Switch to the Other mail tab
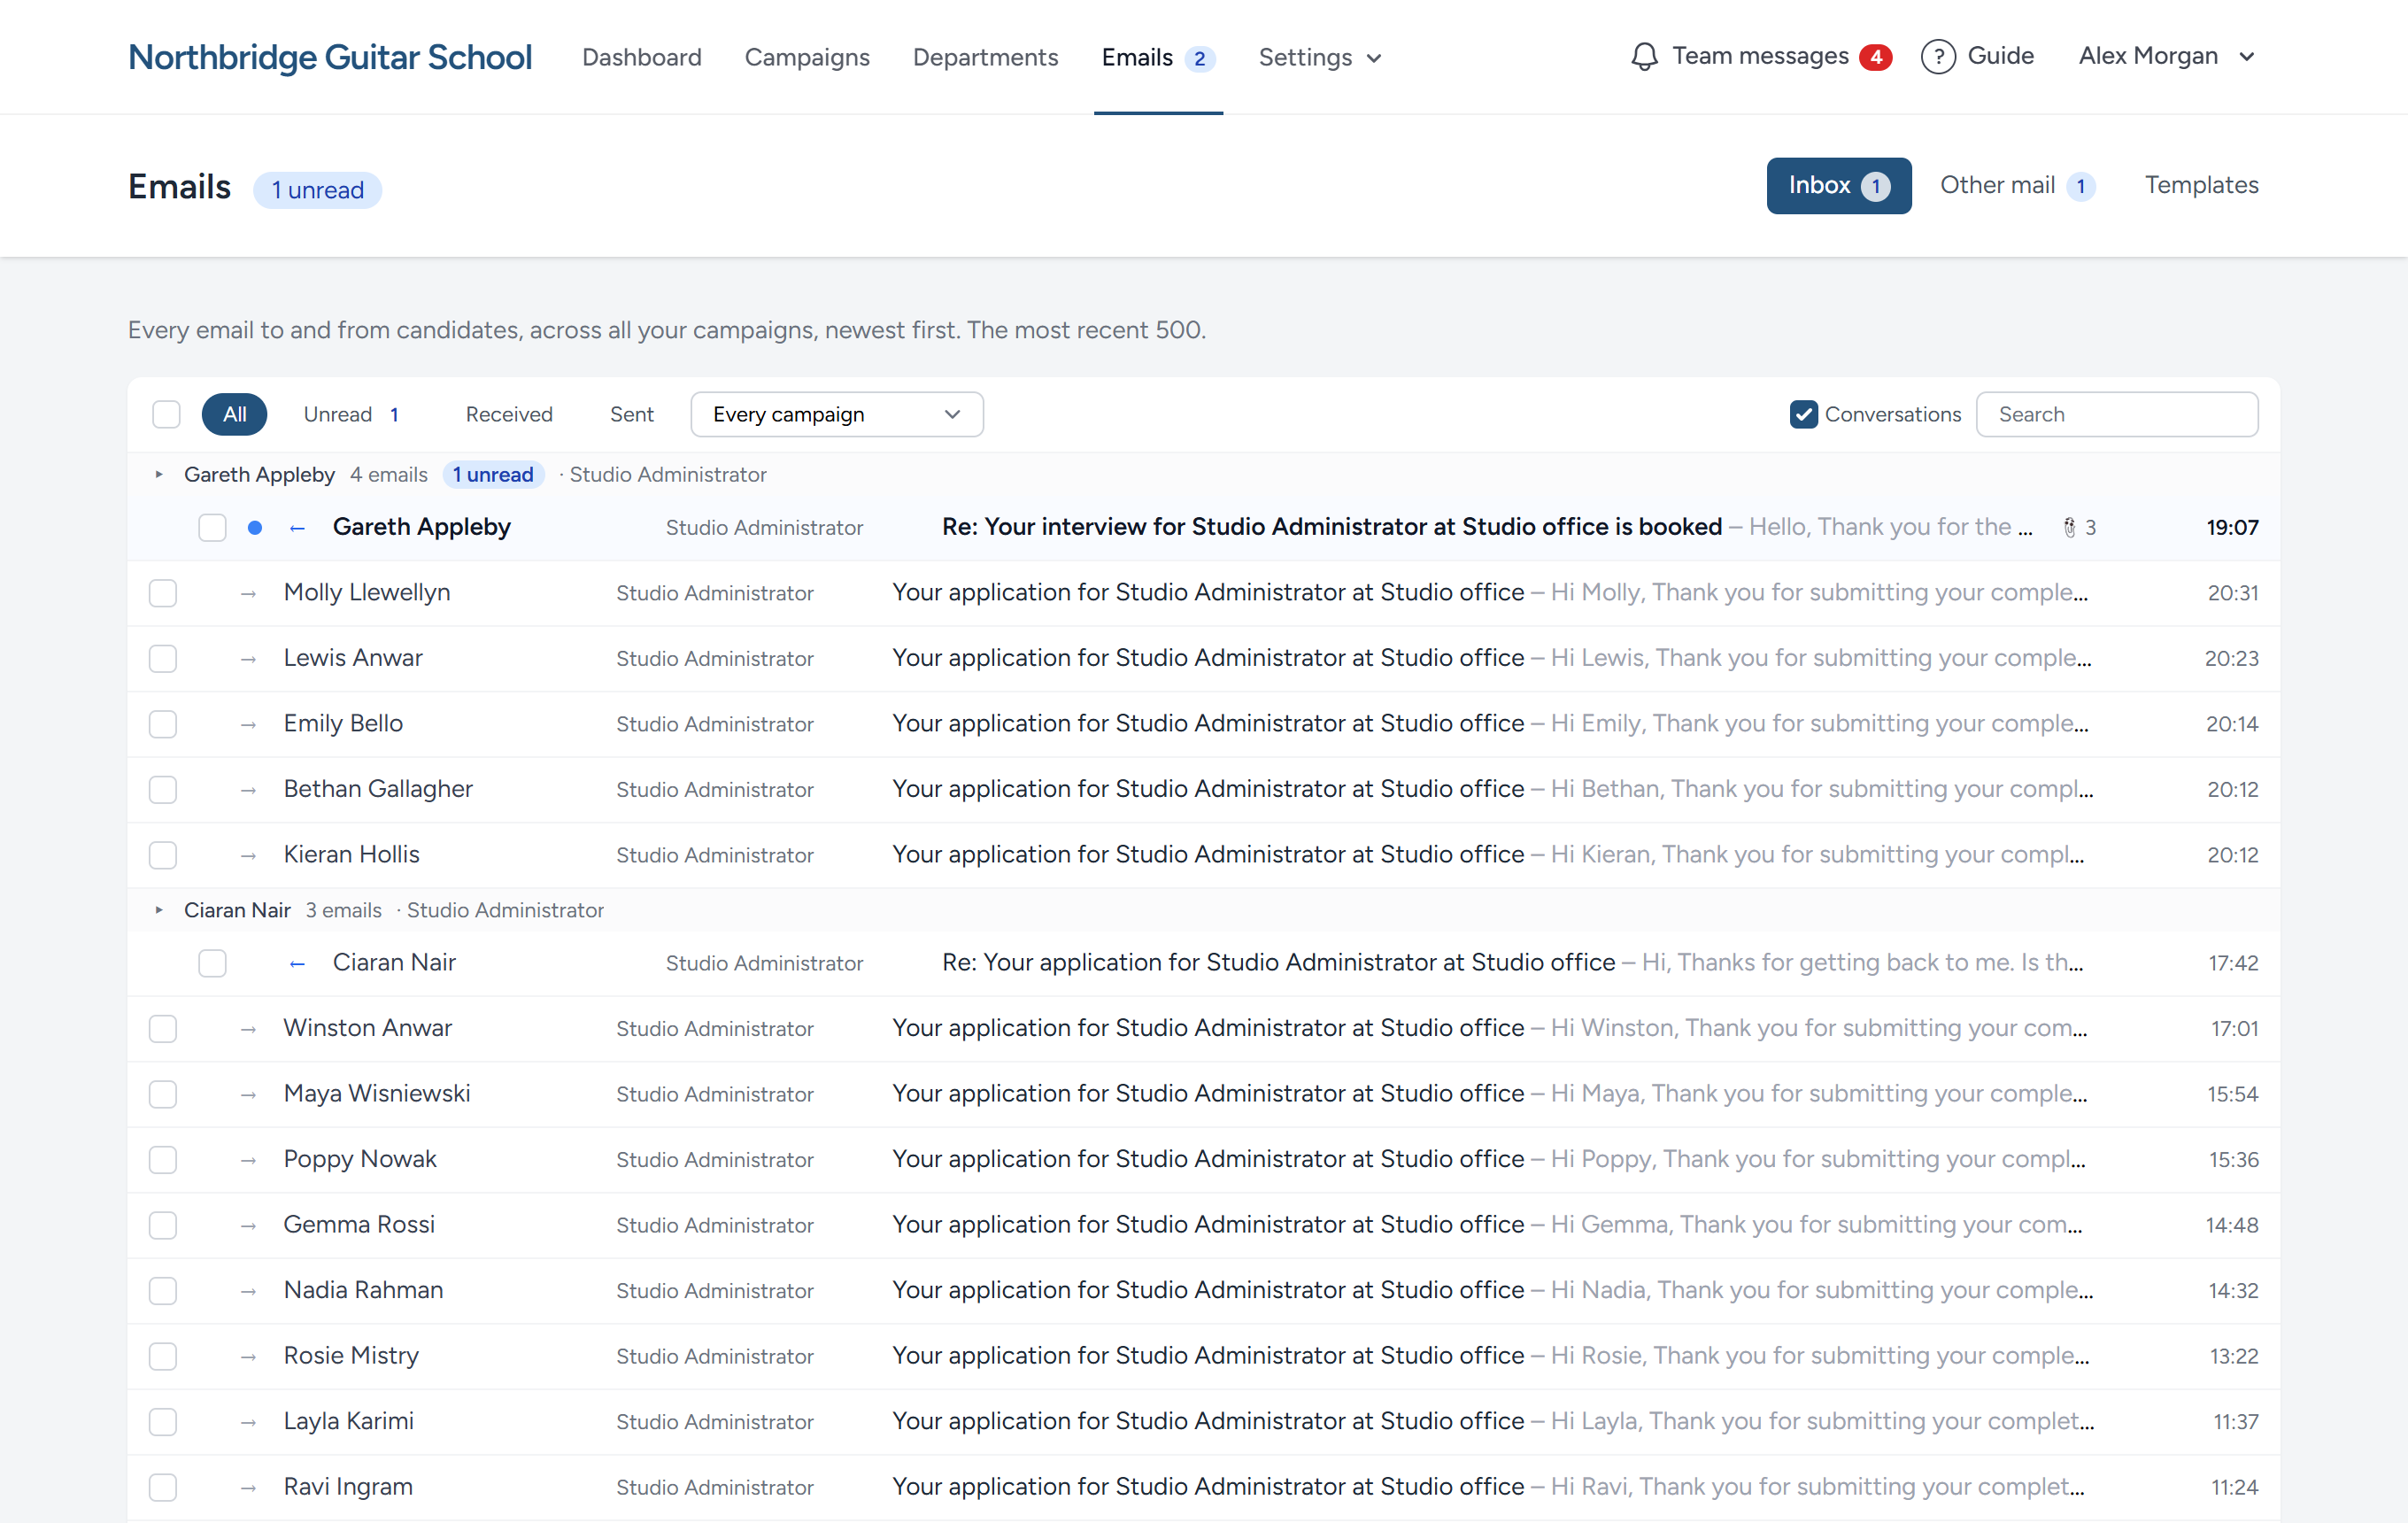Viewport: 2408px width, 1523px height. [2017, 185]
